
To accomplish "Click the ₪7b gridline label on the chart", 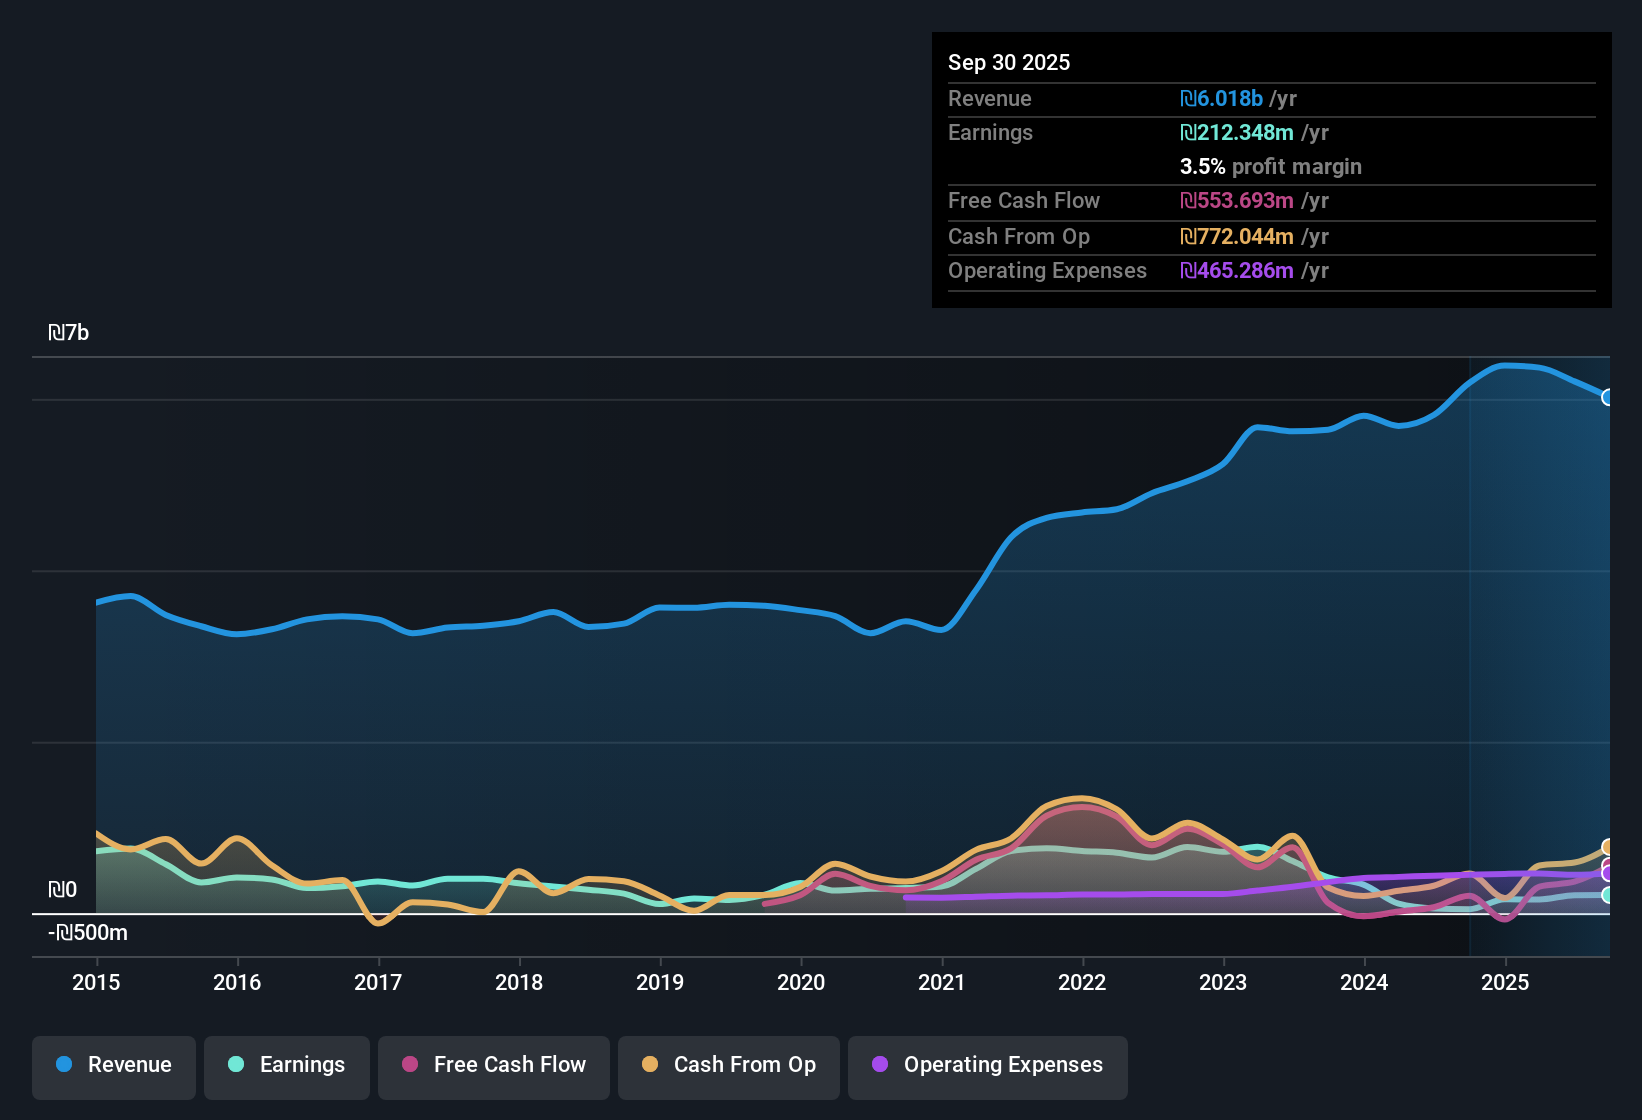I will click(x=69, y=331).
